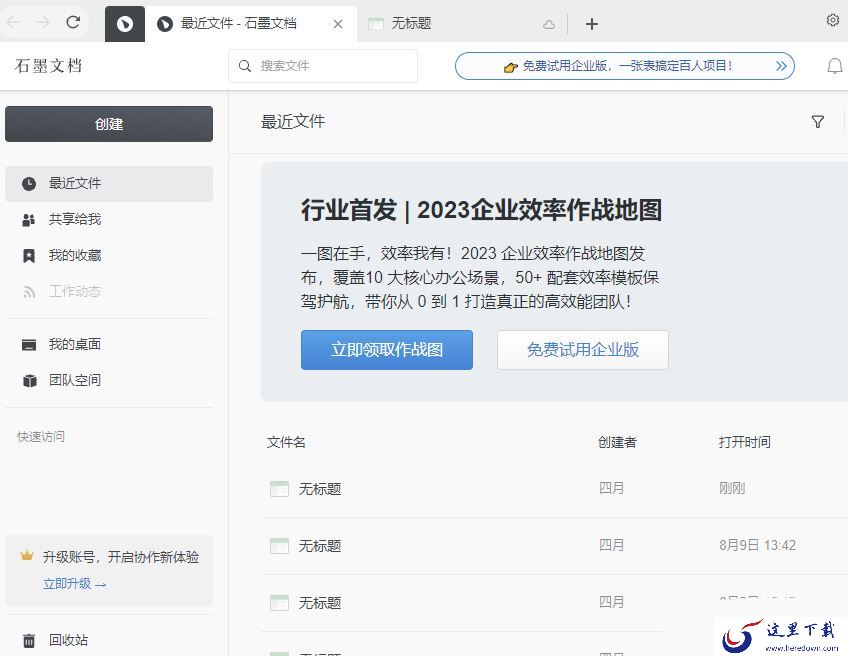This screenshot has height=656, width=848.
Task: Click the 快速访问 section label
Action: point(41,436)
